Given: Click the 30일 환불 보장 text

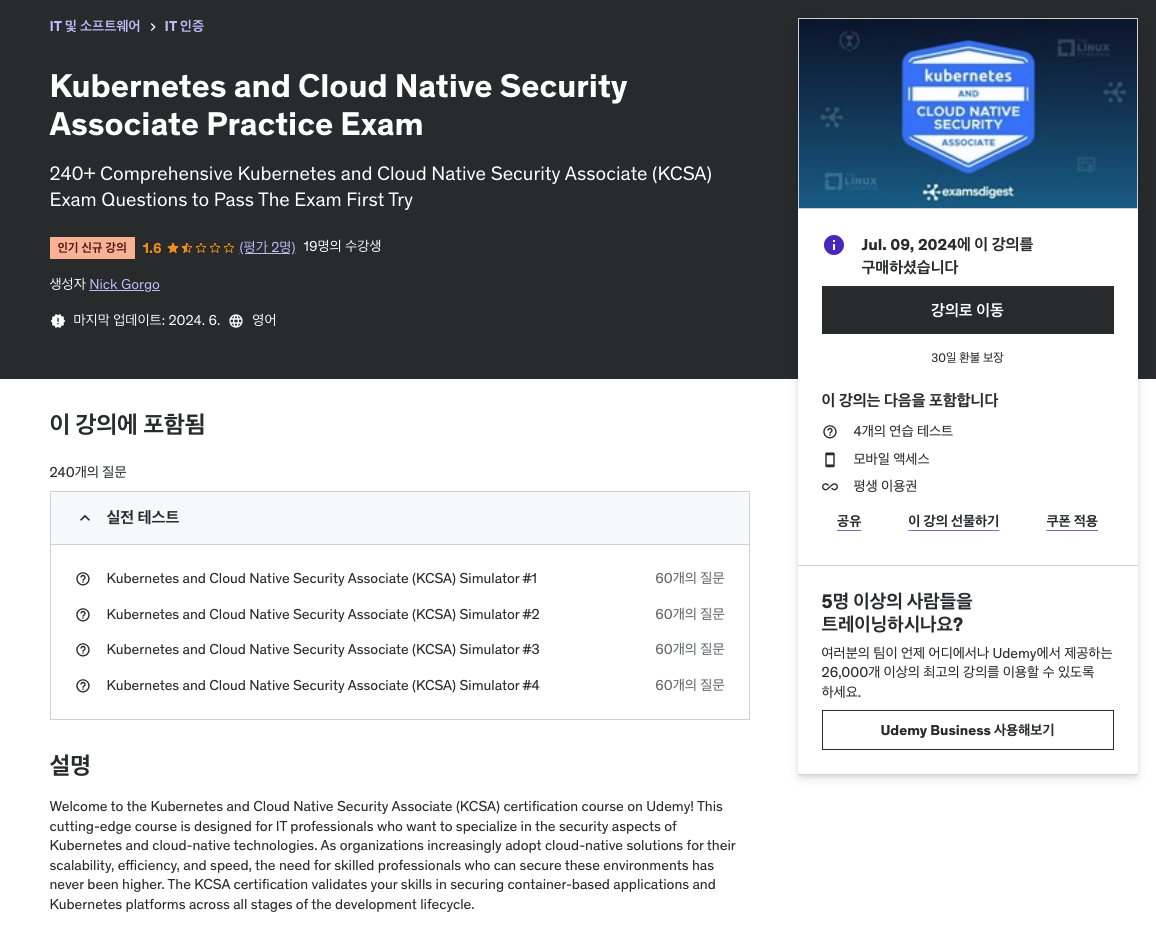Looking at the screenshot, I should tap(967, 358).
